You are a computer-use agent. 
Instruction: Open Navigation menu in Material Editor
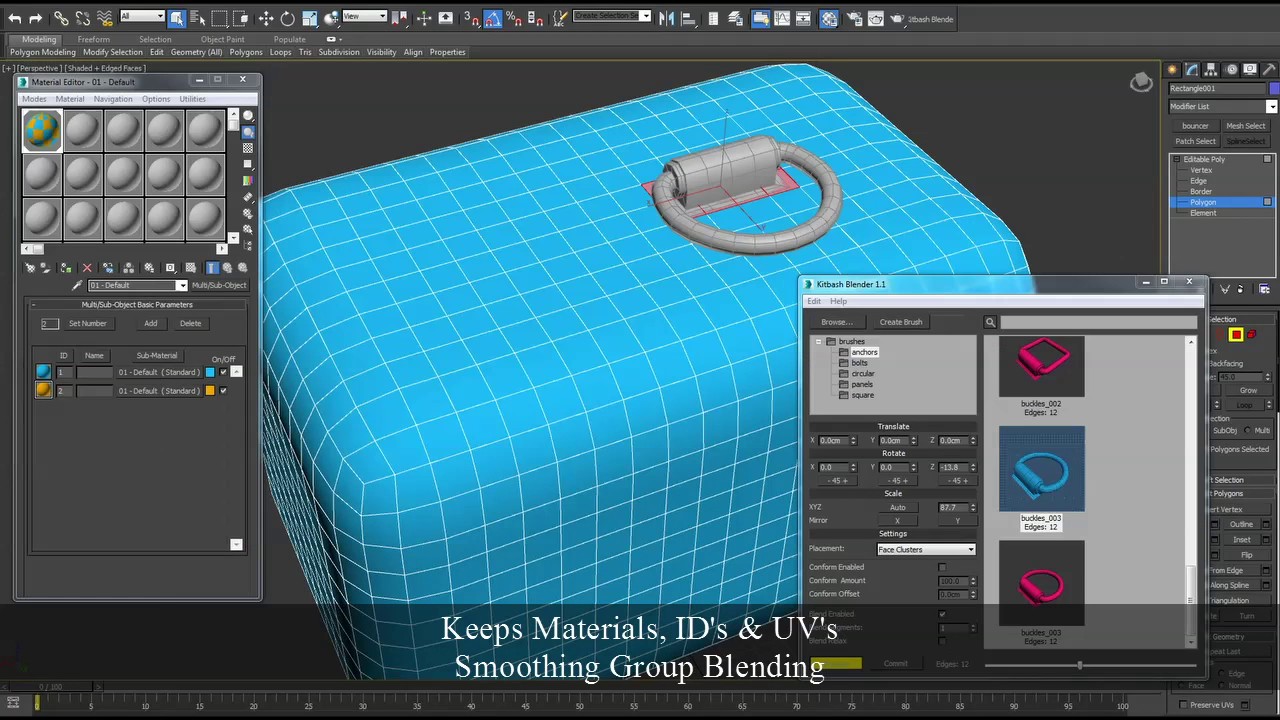click(113, 99)
